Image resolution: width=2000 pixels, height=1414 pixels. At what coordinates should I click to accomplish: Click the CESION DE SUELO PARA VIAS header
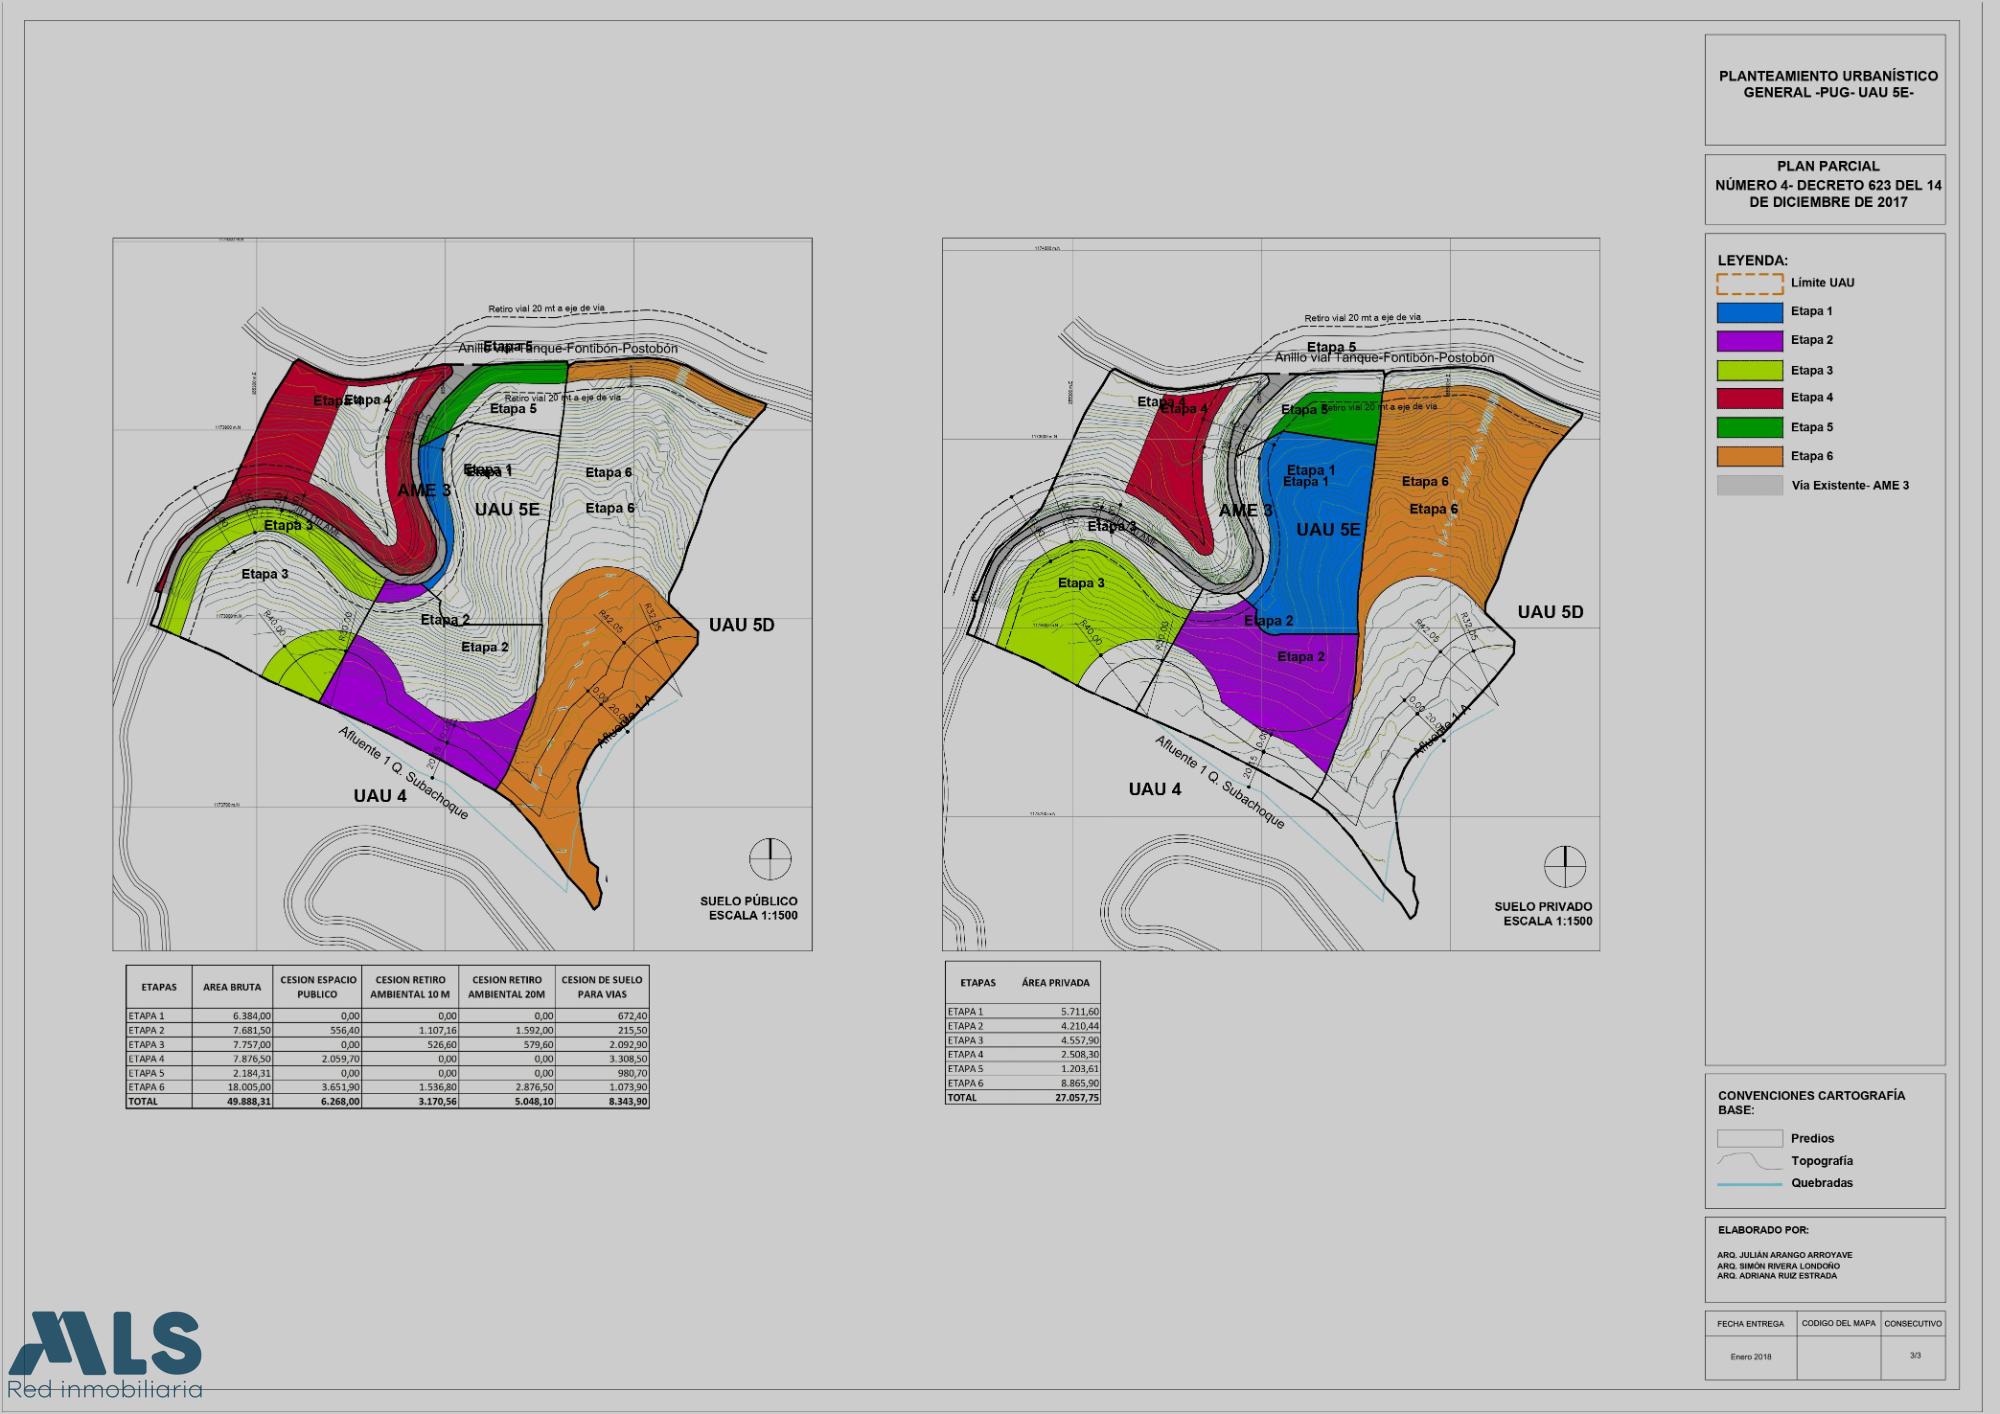[602, 987]
